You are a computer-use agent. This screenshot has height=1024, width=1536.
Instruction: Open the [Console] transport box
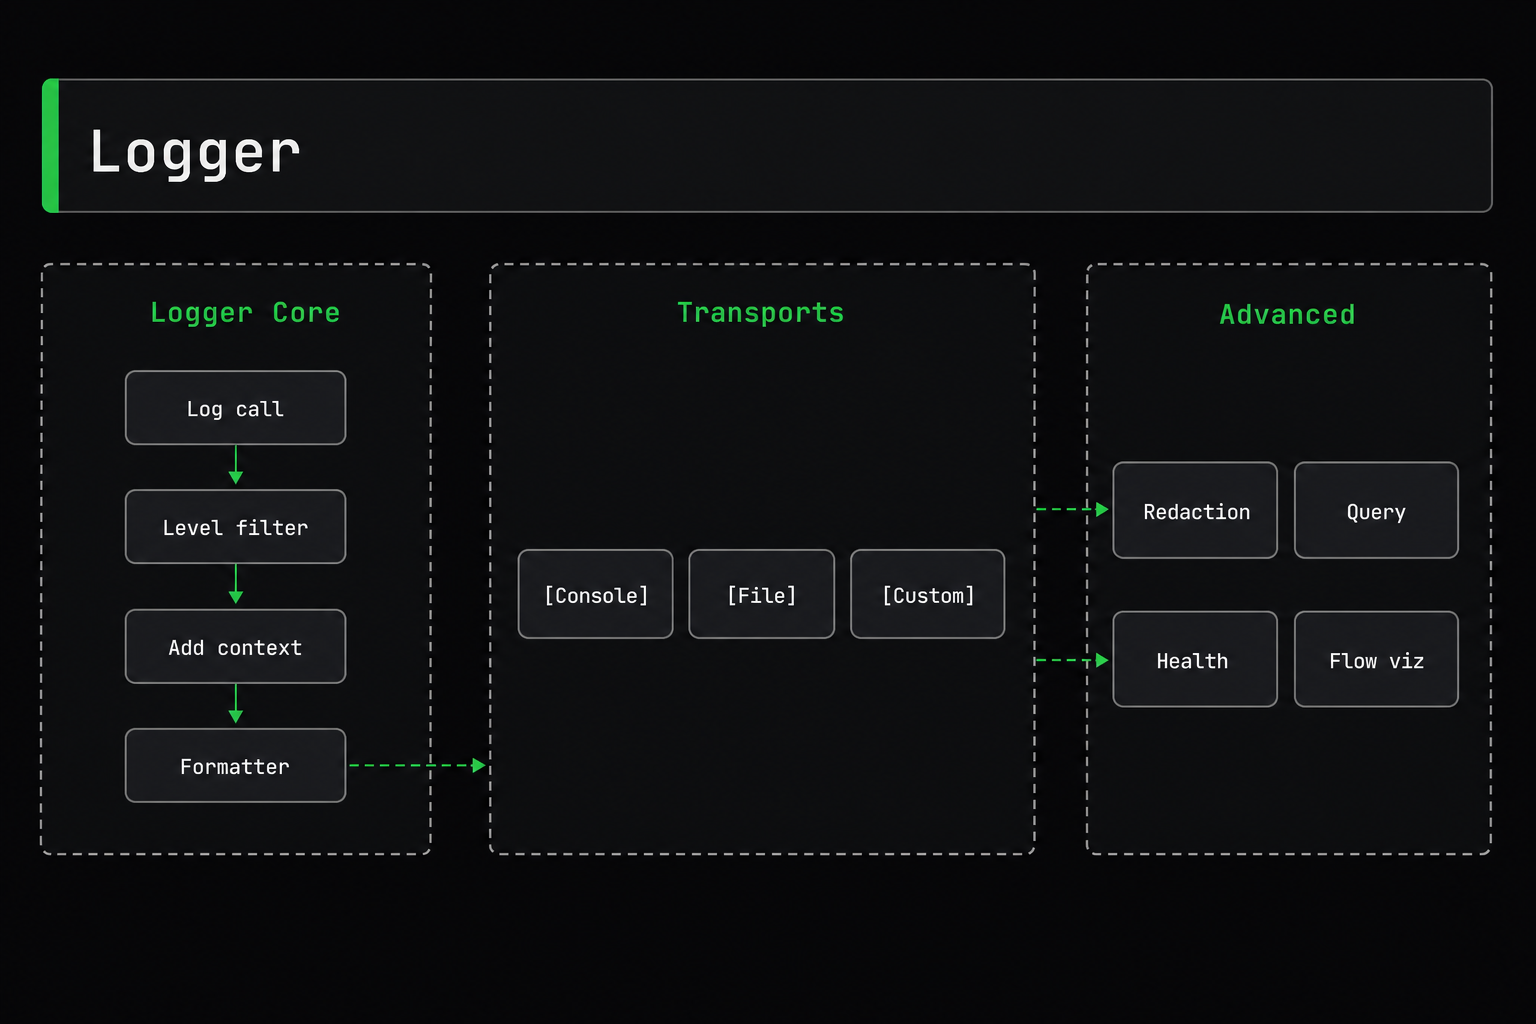[596, 594]
